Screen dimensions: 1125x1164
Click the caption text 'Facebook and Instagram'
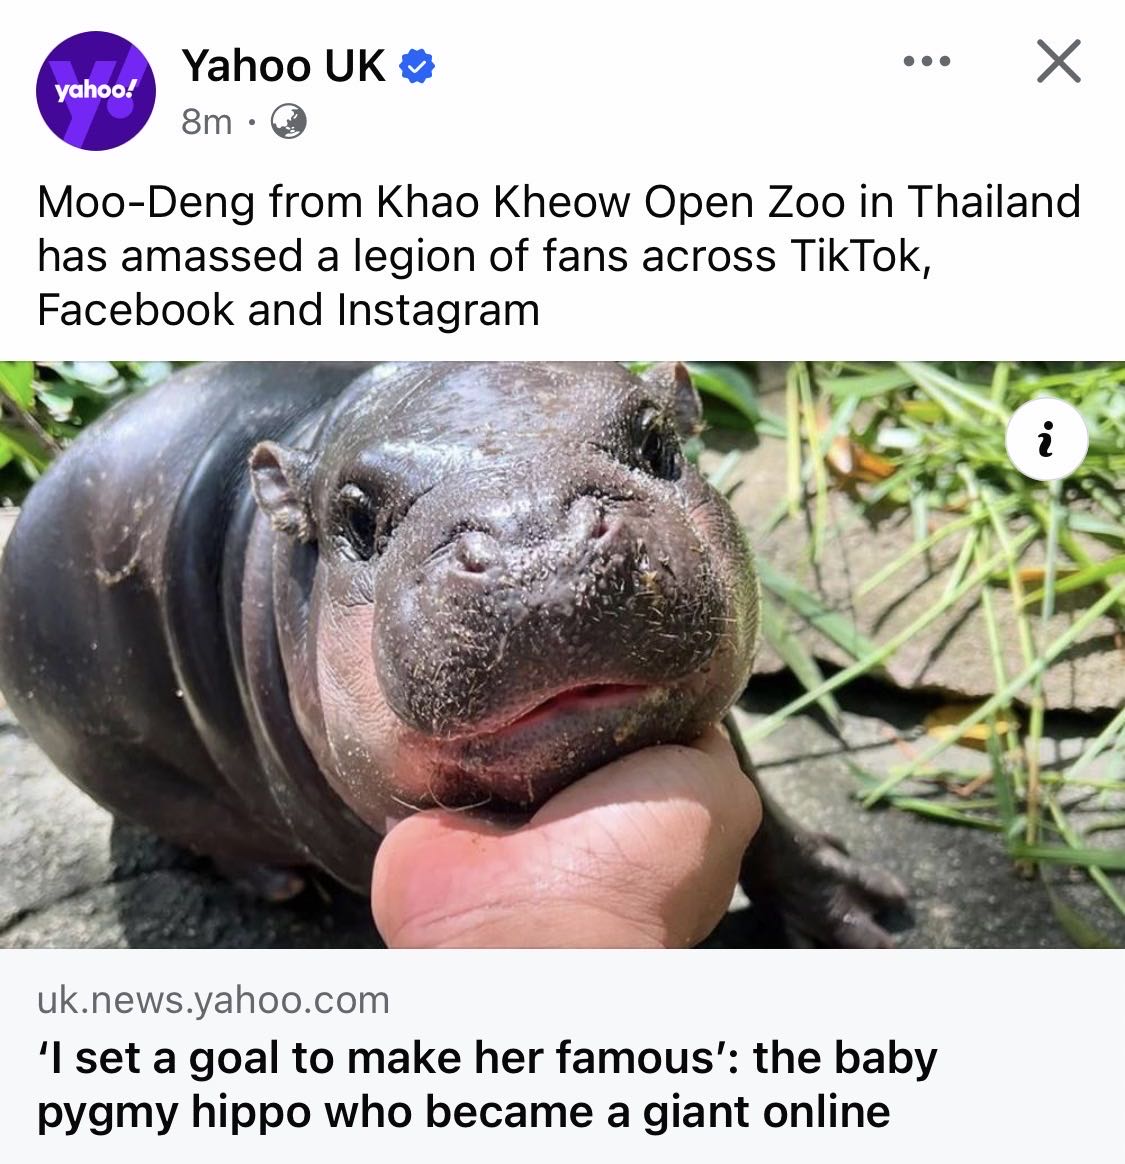288,310
